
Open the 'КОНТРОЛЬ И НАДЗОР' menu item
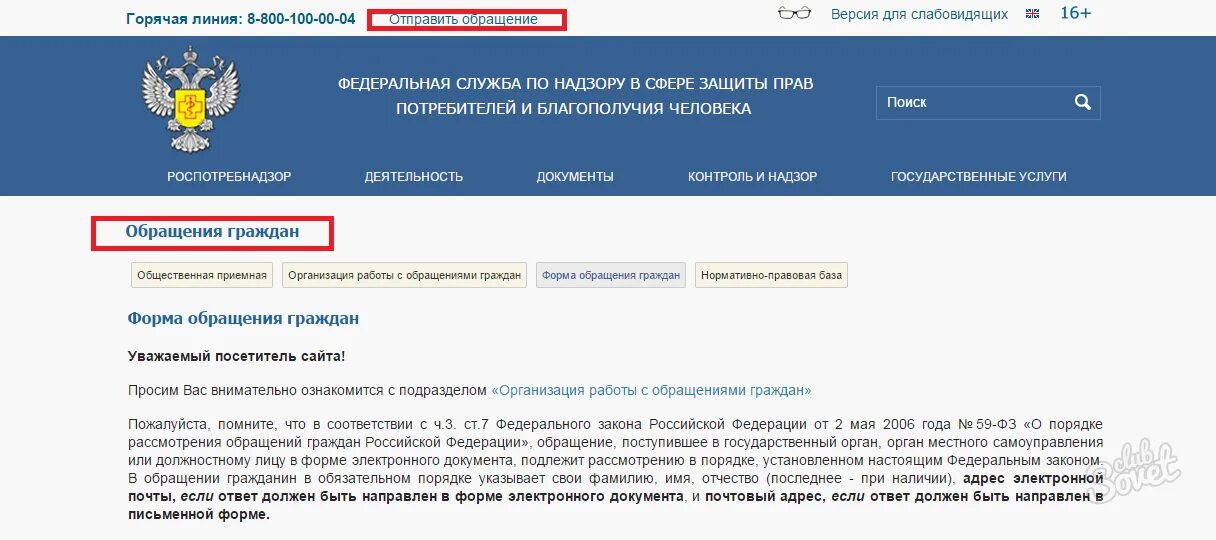(753, 176)
